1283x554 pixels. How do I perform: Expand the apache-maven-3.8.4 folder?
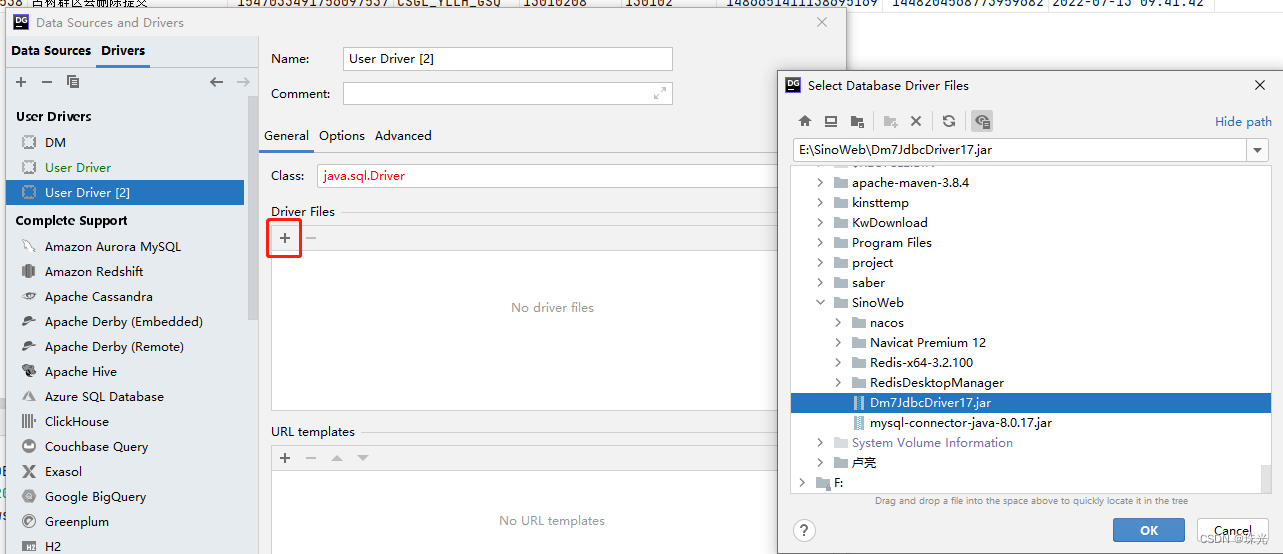[x=820, y=182]
